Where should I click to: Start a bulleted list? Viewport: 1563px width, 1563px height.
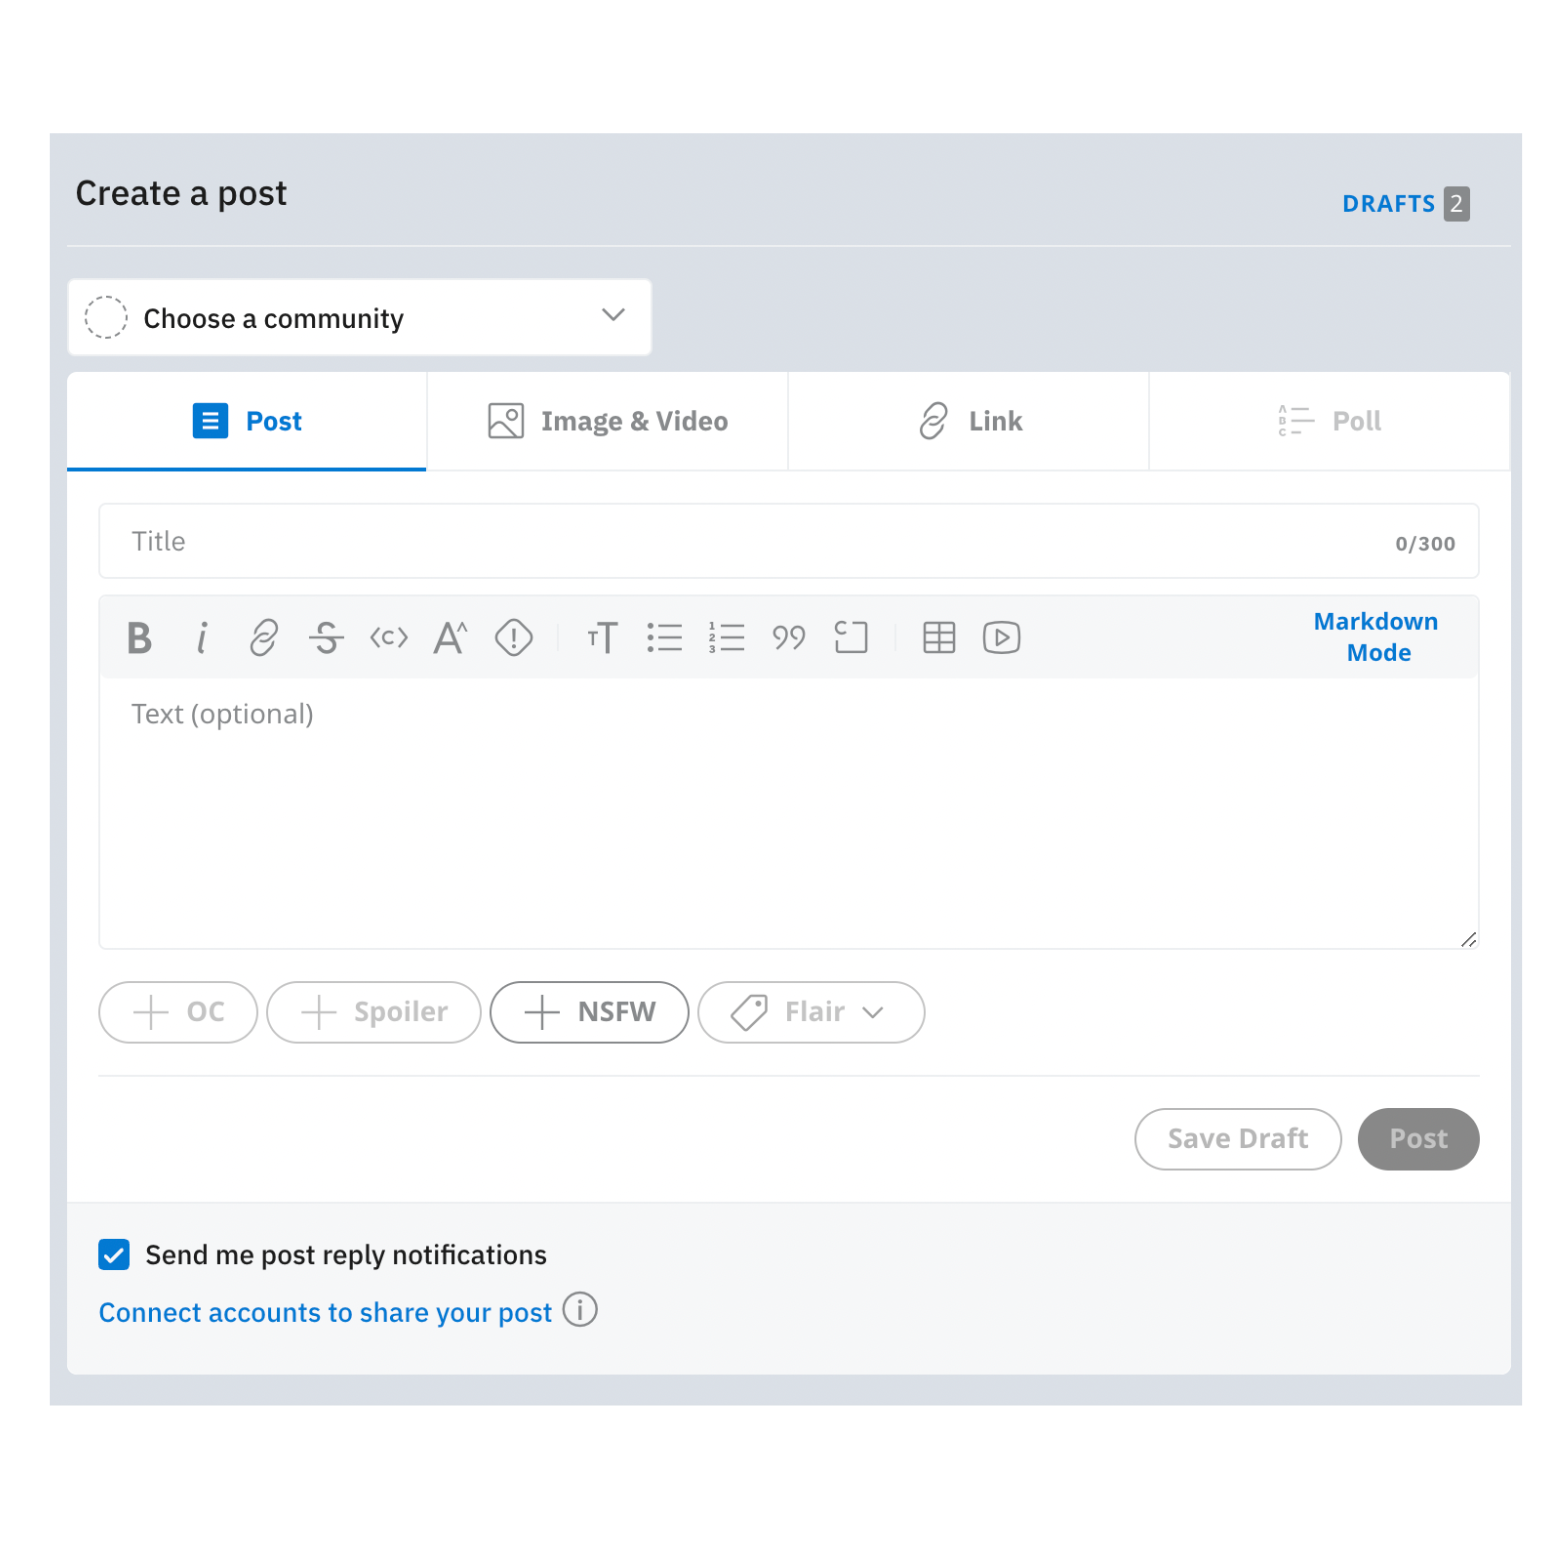(x=664, y=638)
